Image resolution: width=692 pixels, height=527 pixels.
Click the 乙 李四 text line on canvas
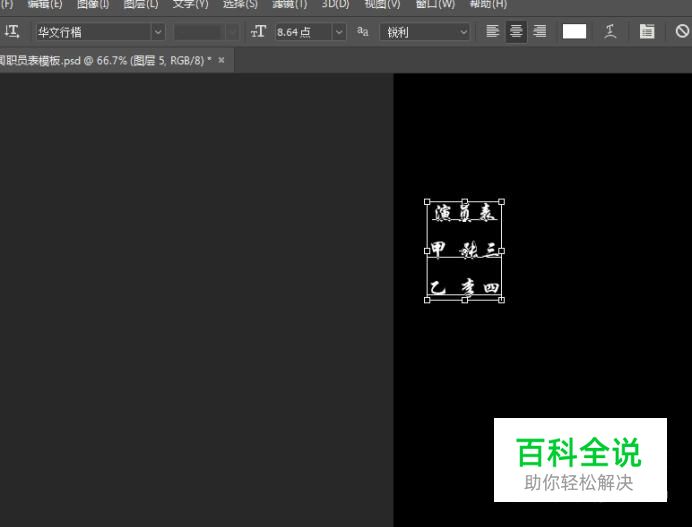[x=464, y=287]
